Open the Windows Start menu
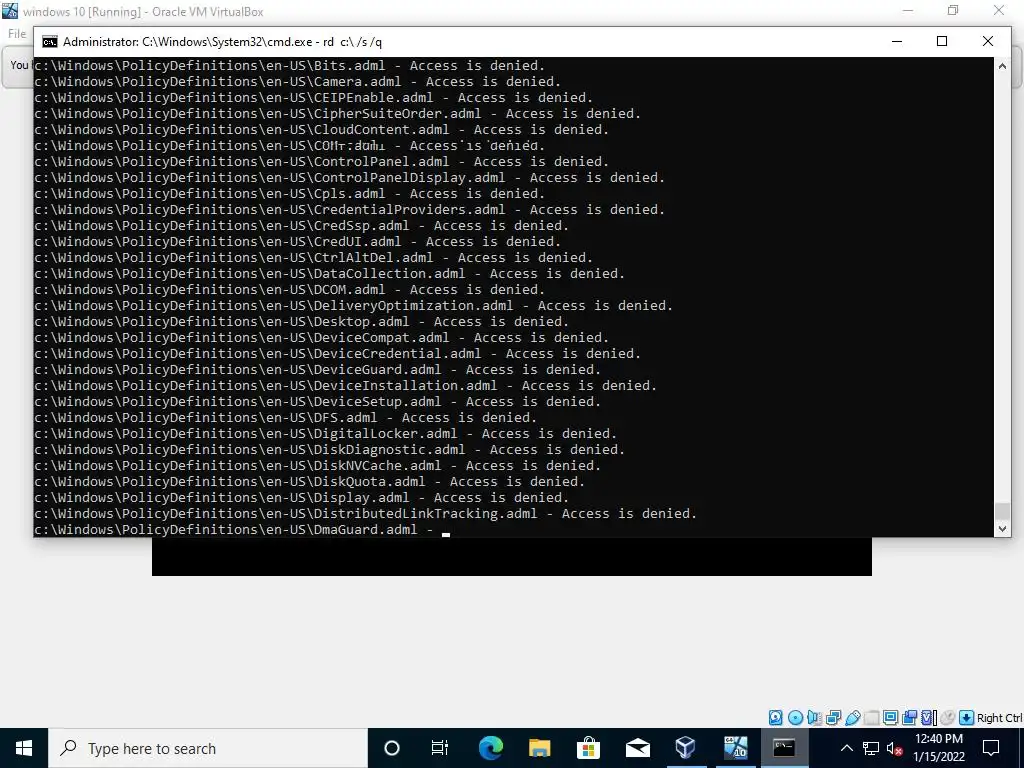Image resolution: width=1024 pixels, height=768 pixels. (x=24, y=748)
